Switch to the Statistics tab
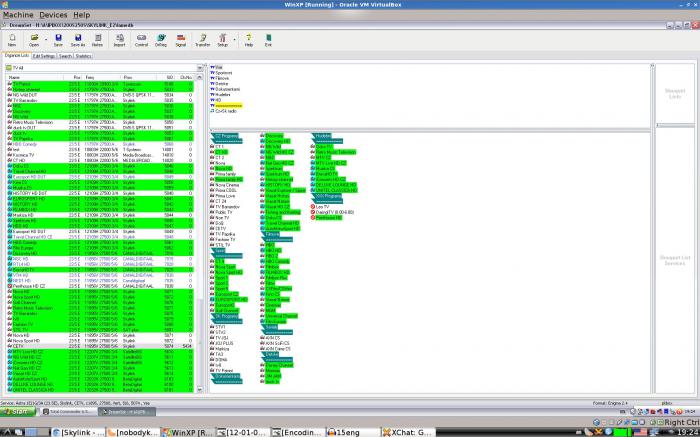This screenshot has height=437, width=700. [83, 56]
